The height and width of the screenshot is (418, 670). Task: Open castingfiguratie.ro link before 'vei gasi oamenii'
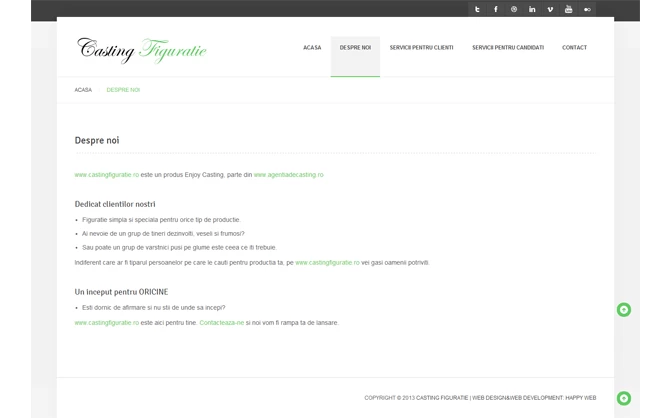pyautogui.click(x=327, y=262)
